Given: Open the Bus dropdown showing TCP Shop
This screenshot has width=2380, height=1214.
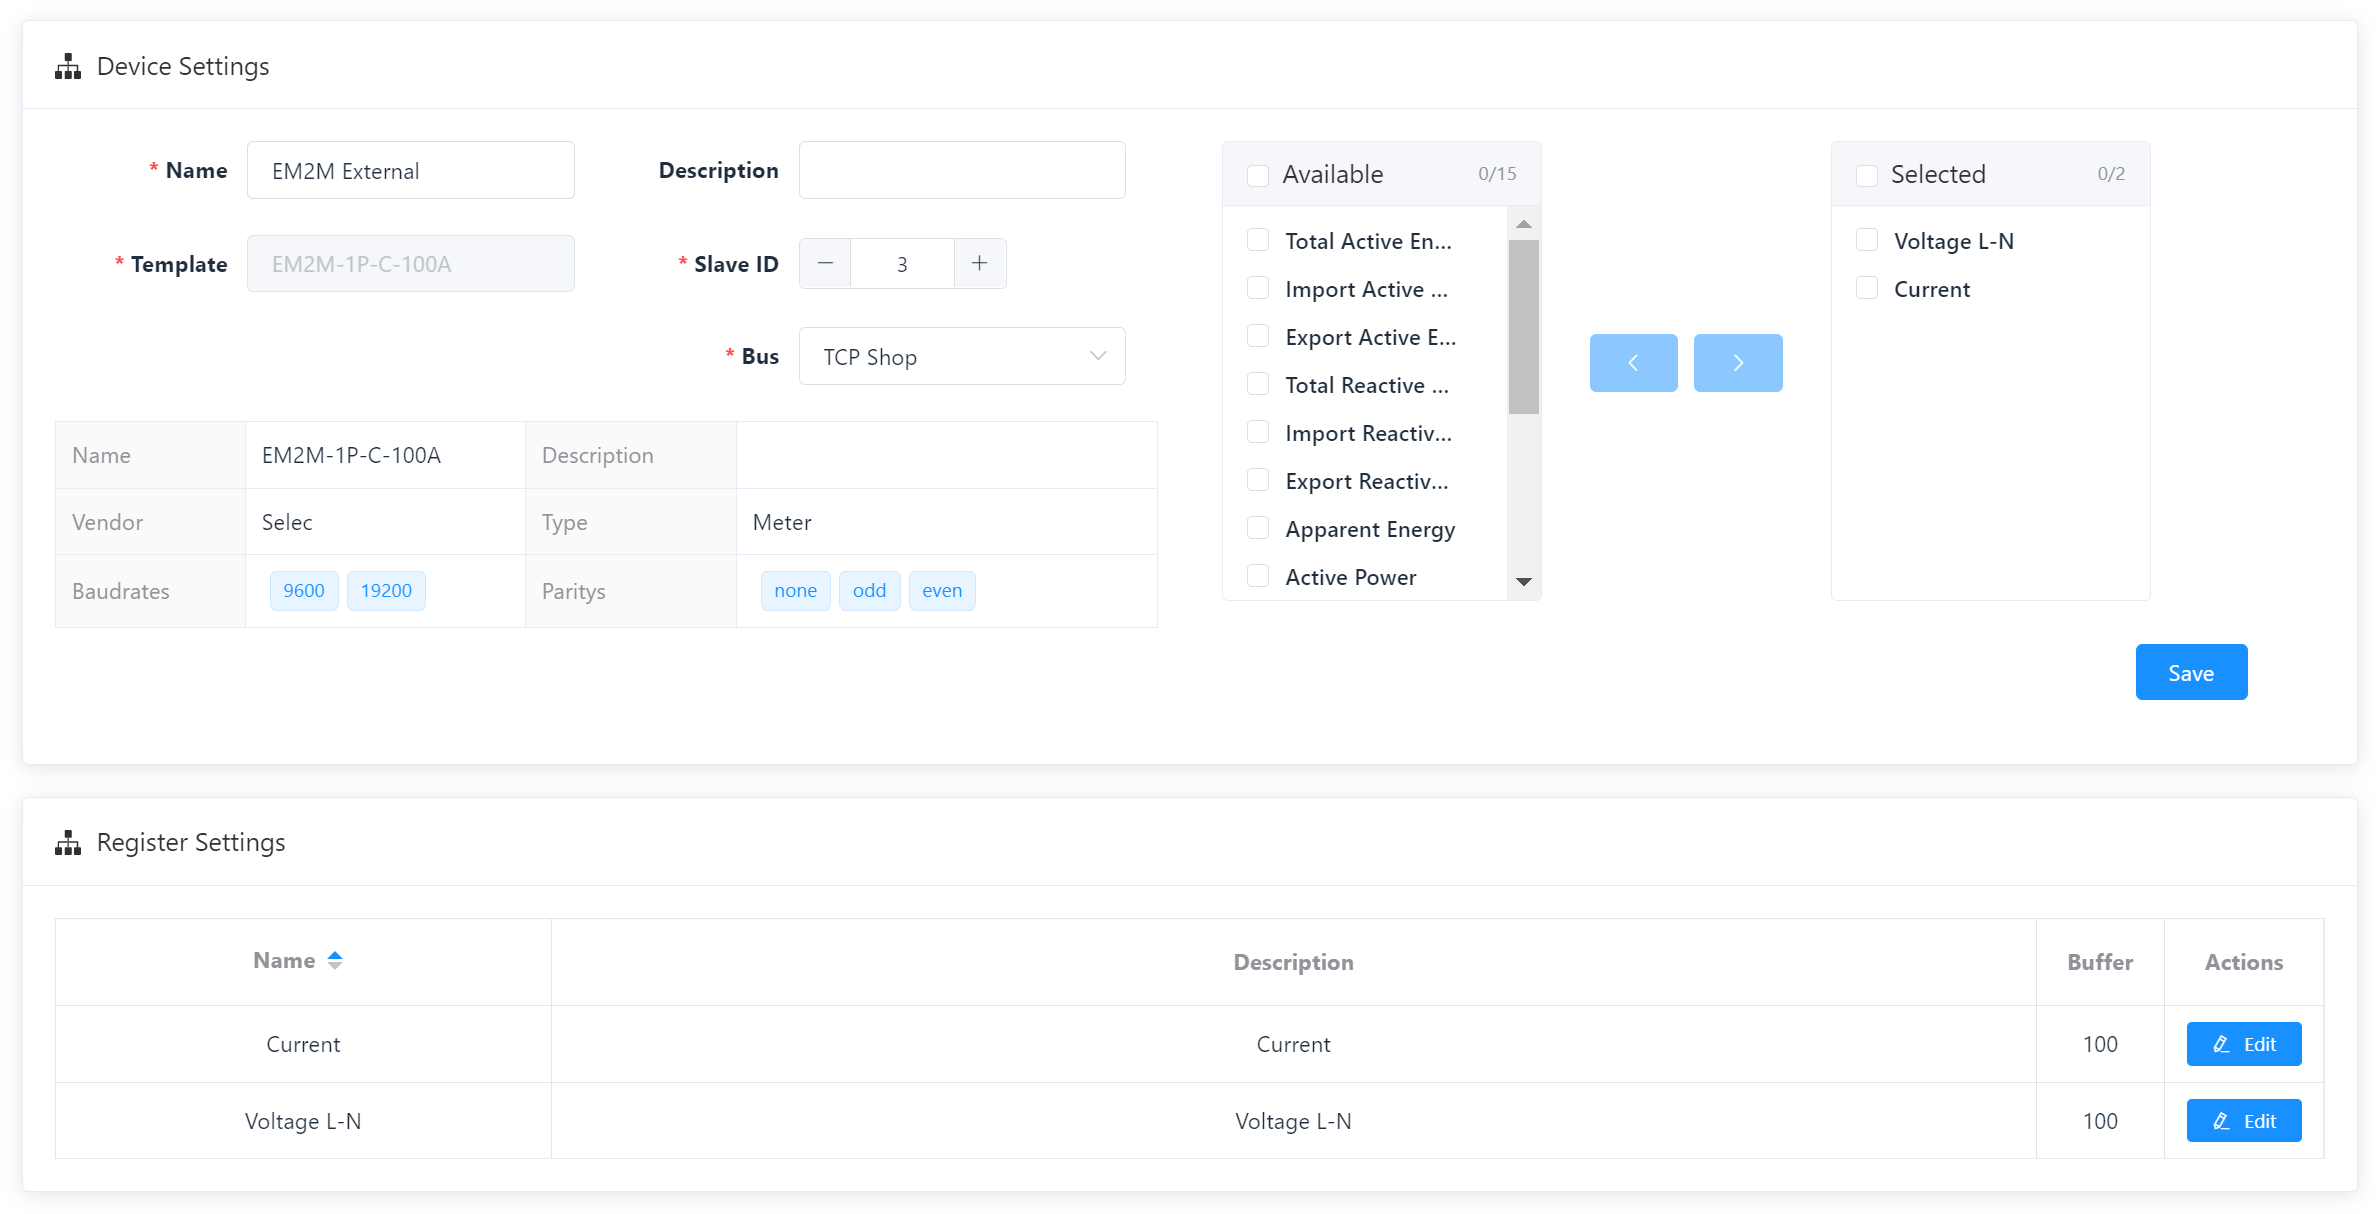Looking at the screenshot, I should 961,357.
